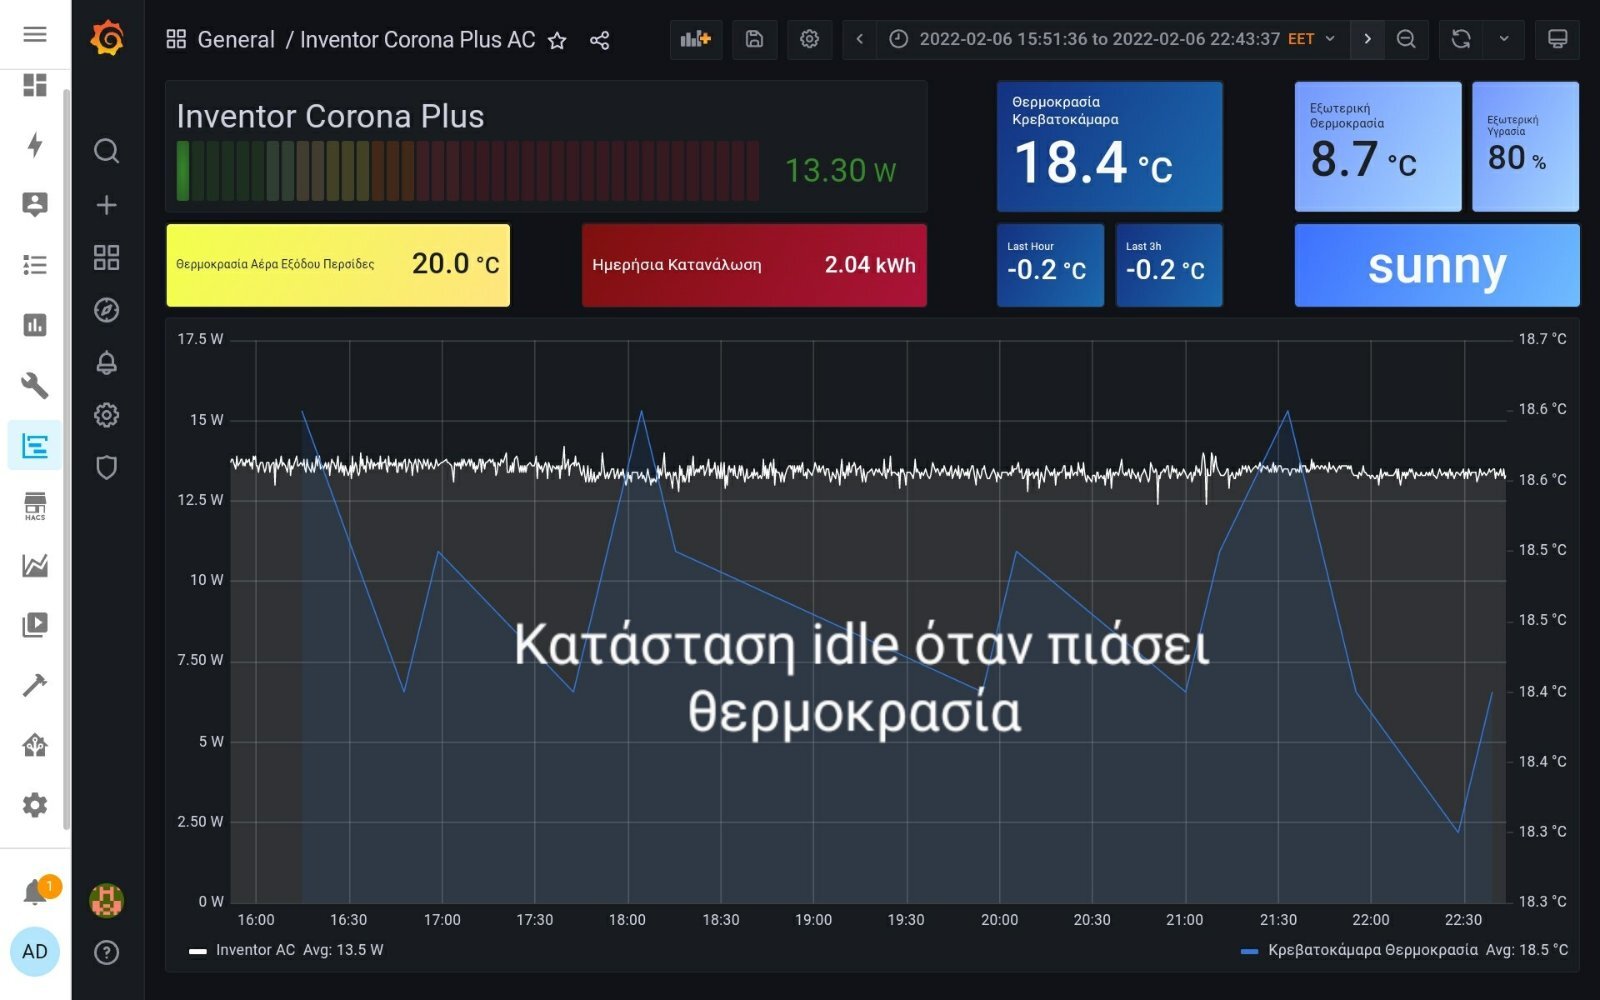1600x1000 pixels.
Task: Open the time range picker dropdown
Action: (x=1113, y=39)
